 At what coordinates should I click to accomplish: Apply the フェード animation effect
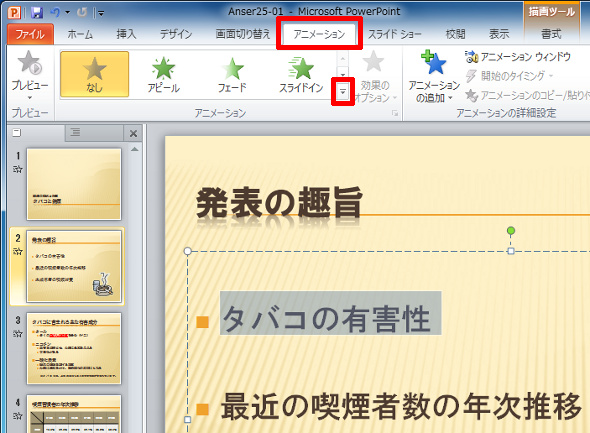[232, 74]
